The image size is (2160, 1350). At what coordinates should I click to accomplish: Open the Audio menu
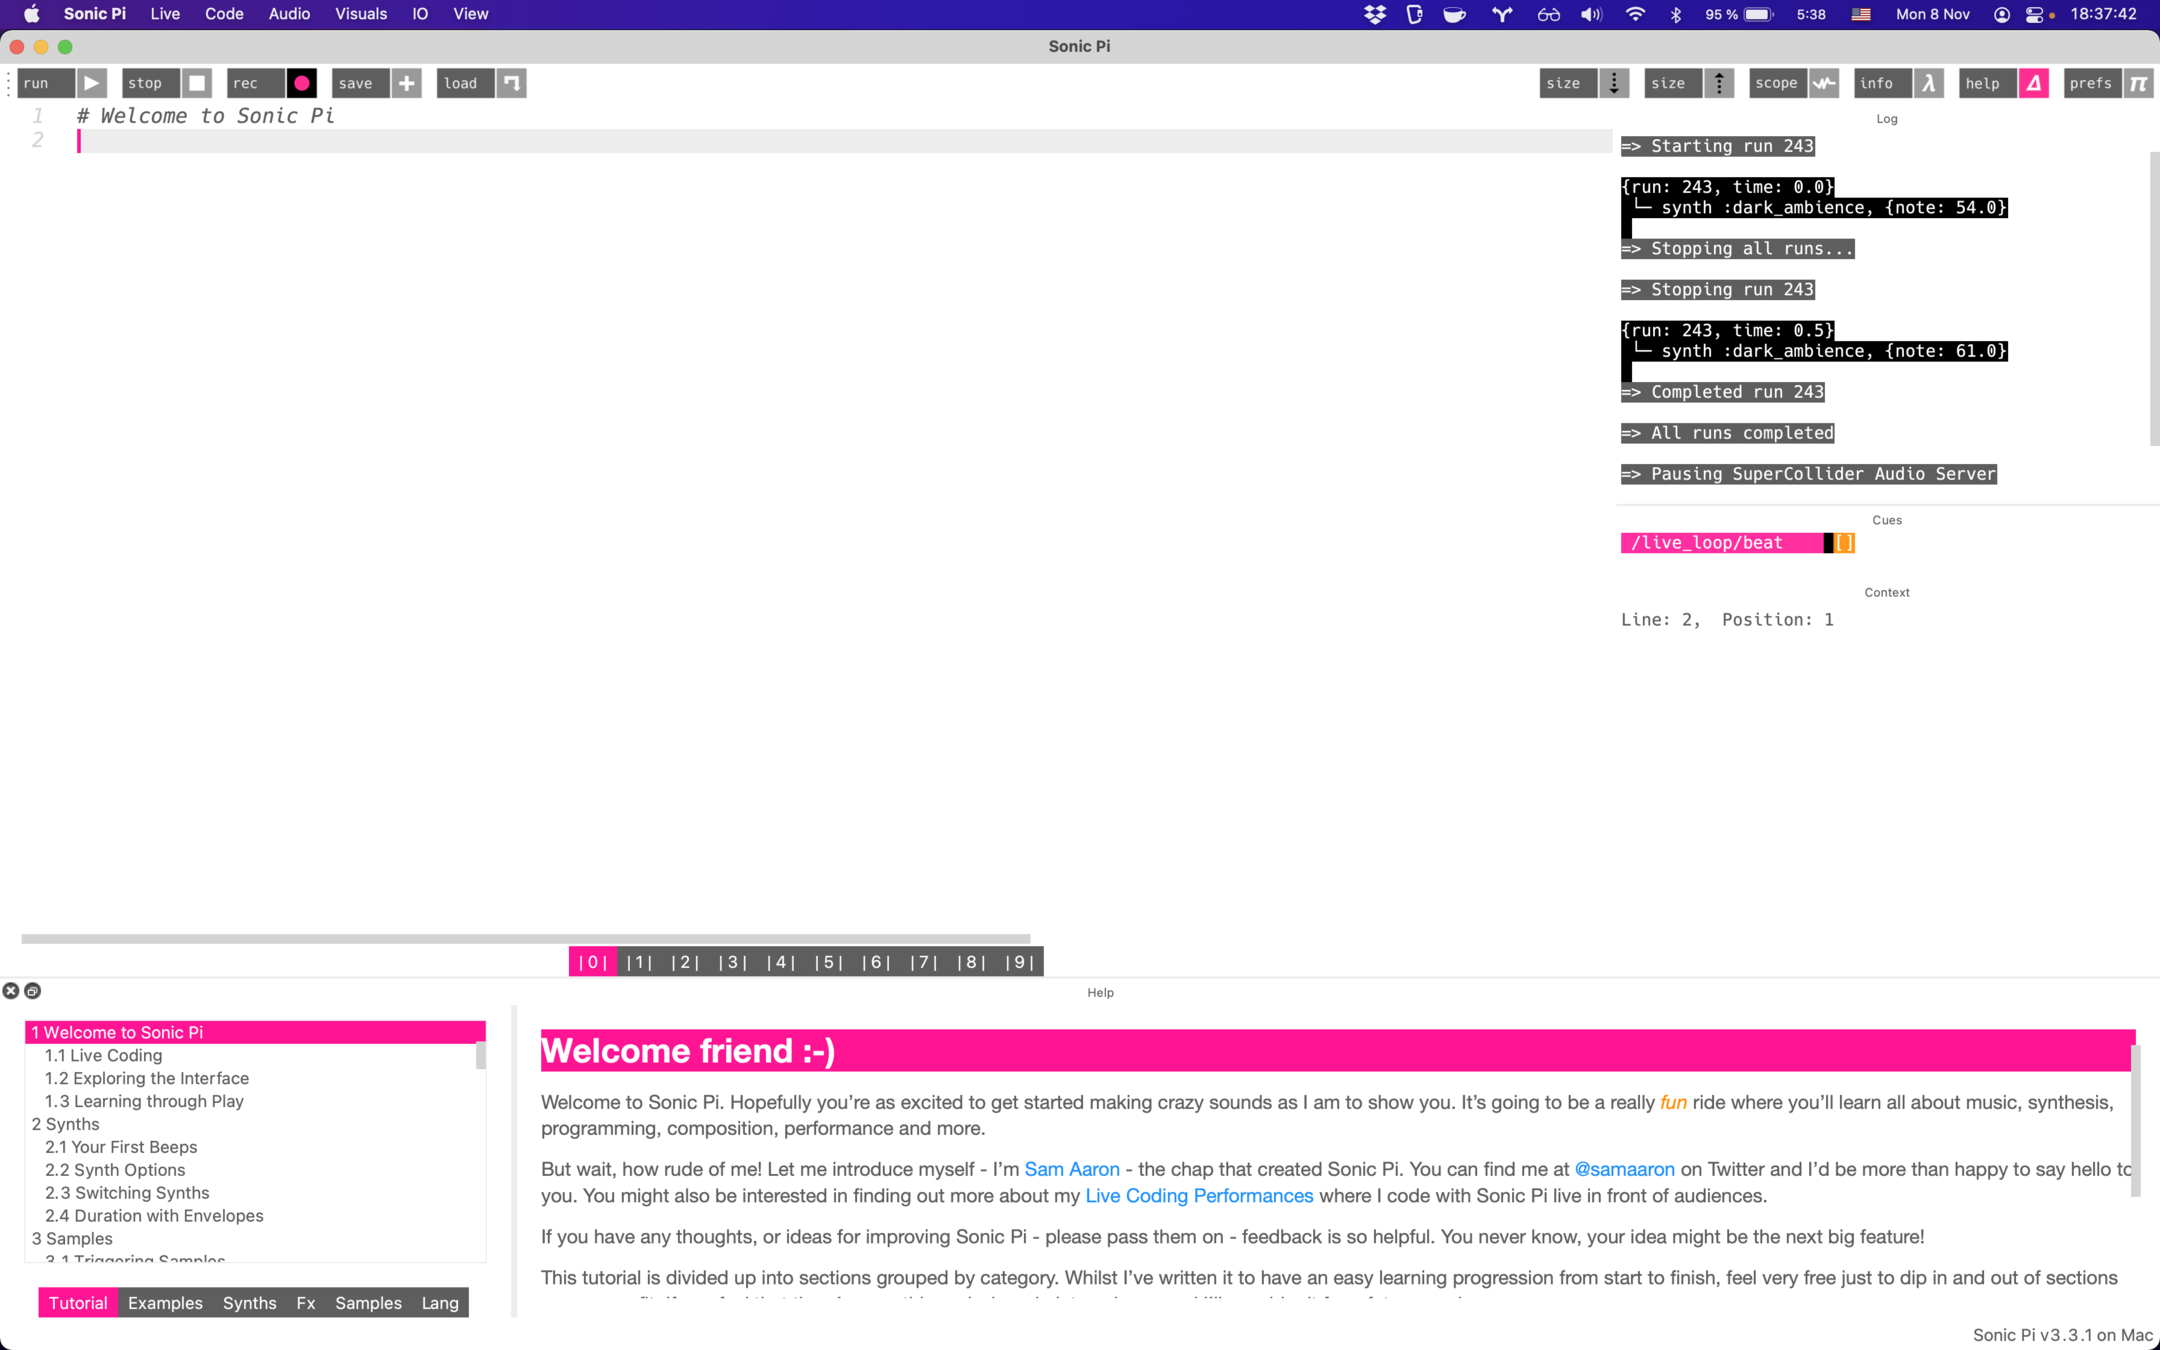(289, 14)
